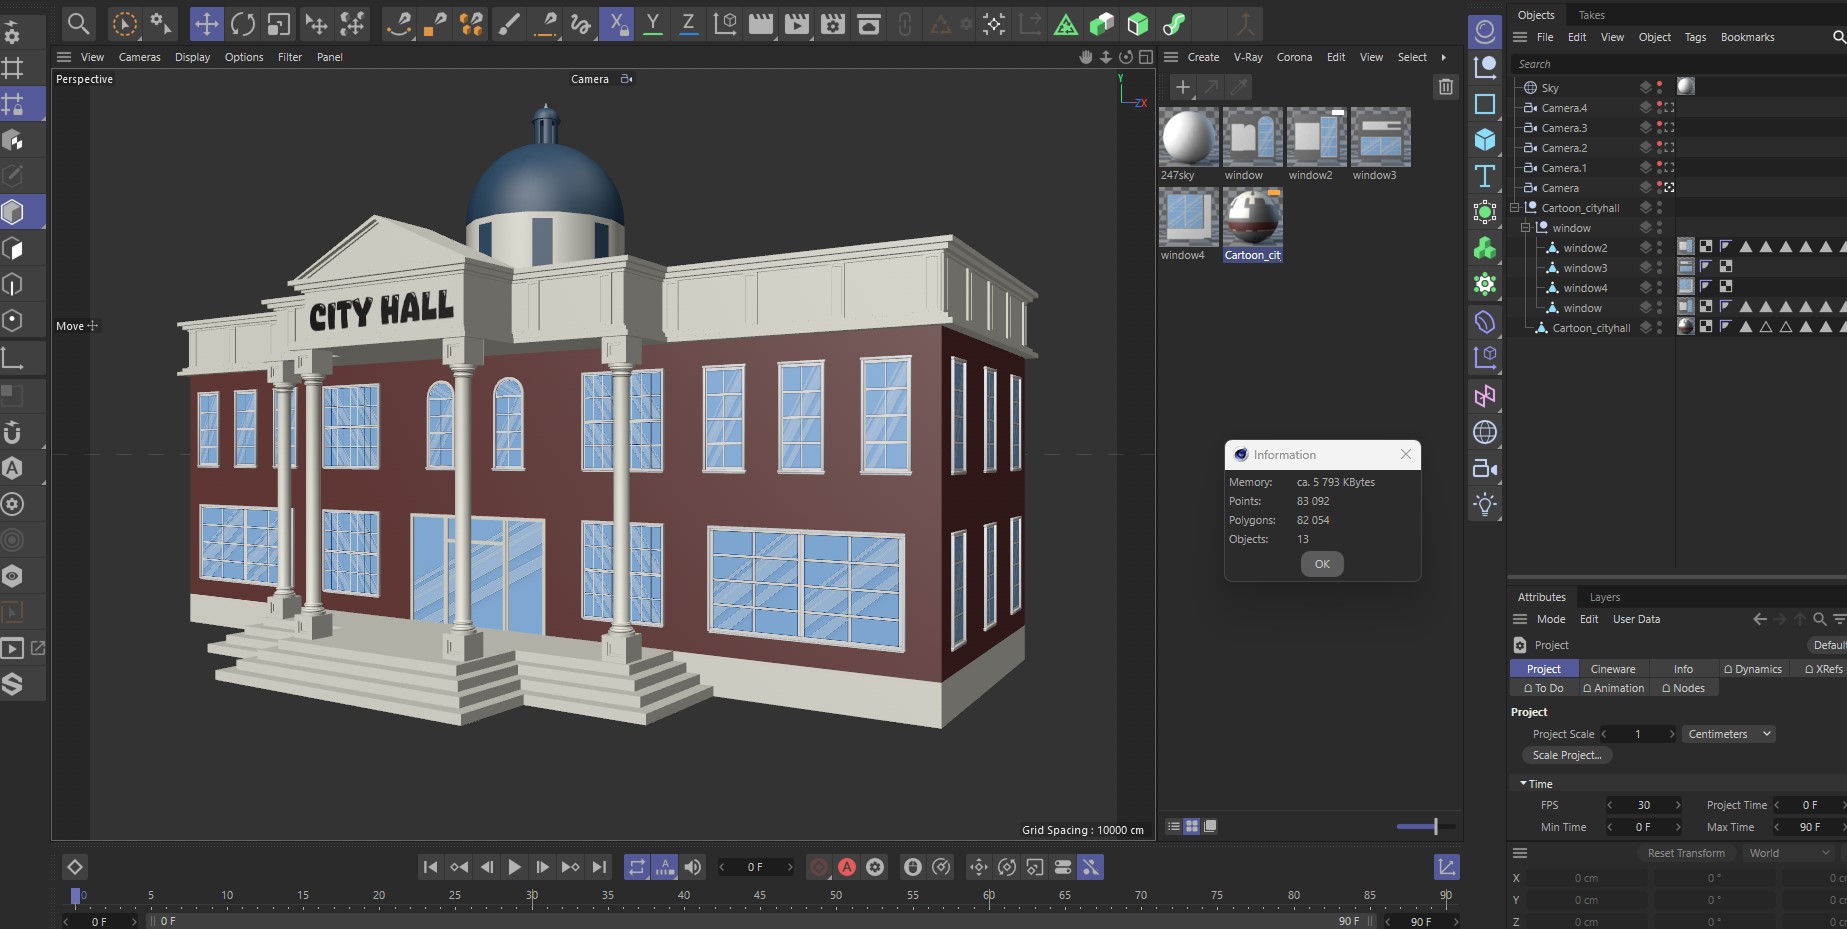Click the Cube primitive icon
The height and width of the screenshot is (929, 1847).
click(x=1485, y=139)
